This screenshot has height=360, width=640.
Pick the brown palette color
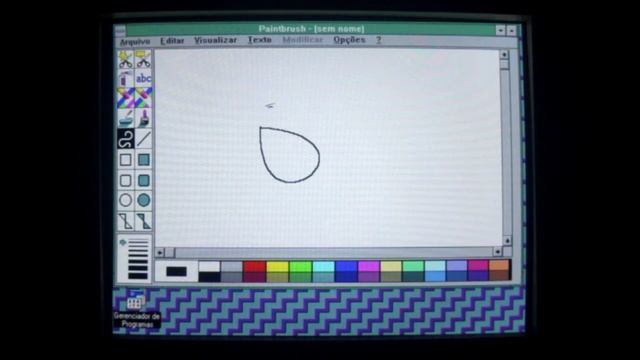[x=499, y=276]
